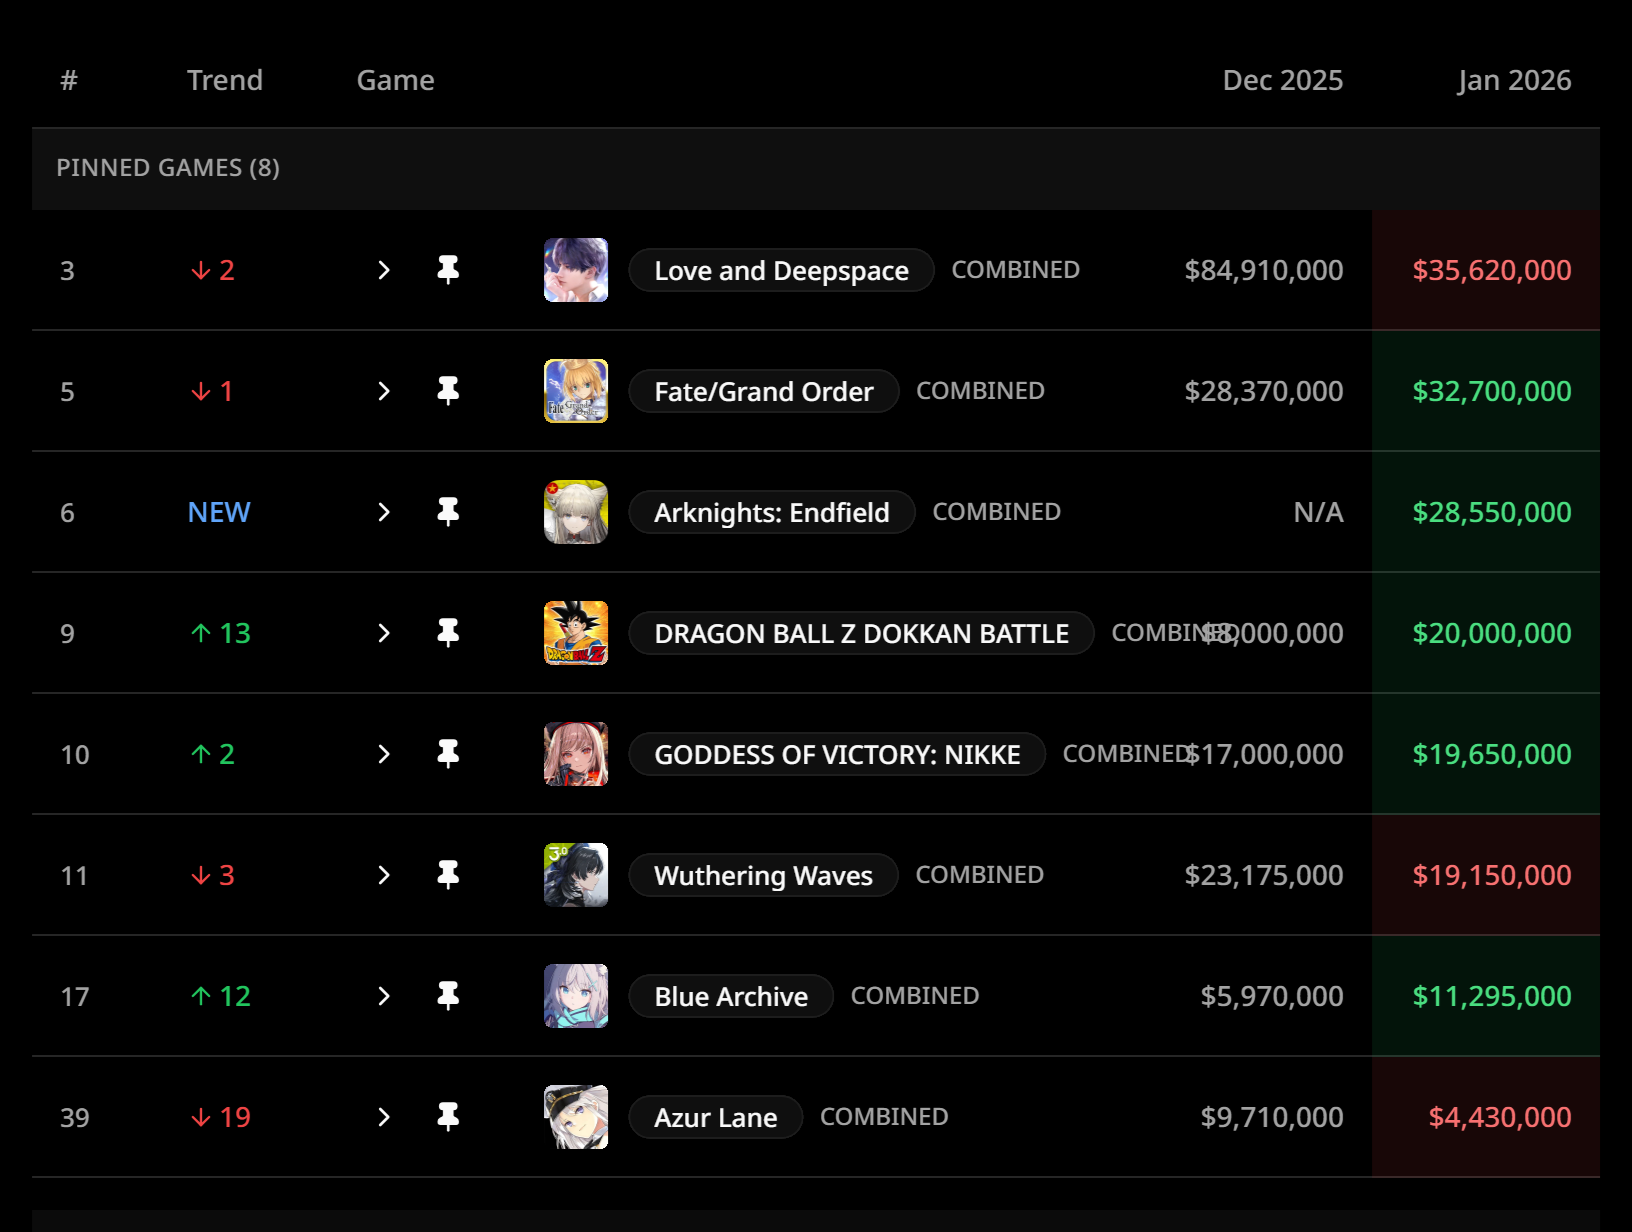This screenshot has width=1632, height=1232.
Task: Open the Love and Deepspace name pill
Action: 781,270
